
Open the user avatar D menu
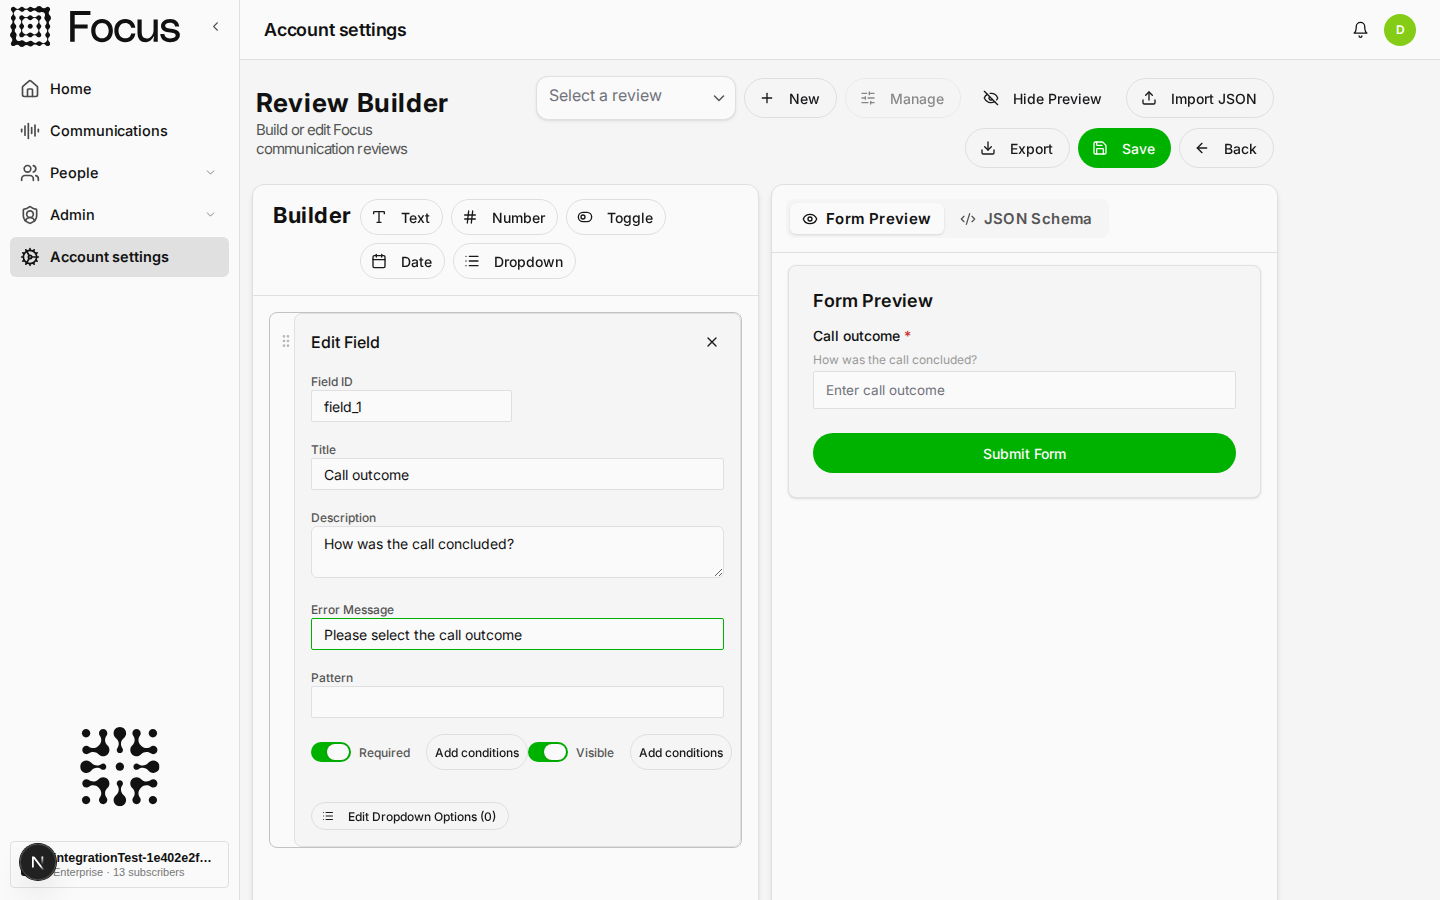[1400, 30]
